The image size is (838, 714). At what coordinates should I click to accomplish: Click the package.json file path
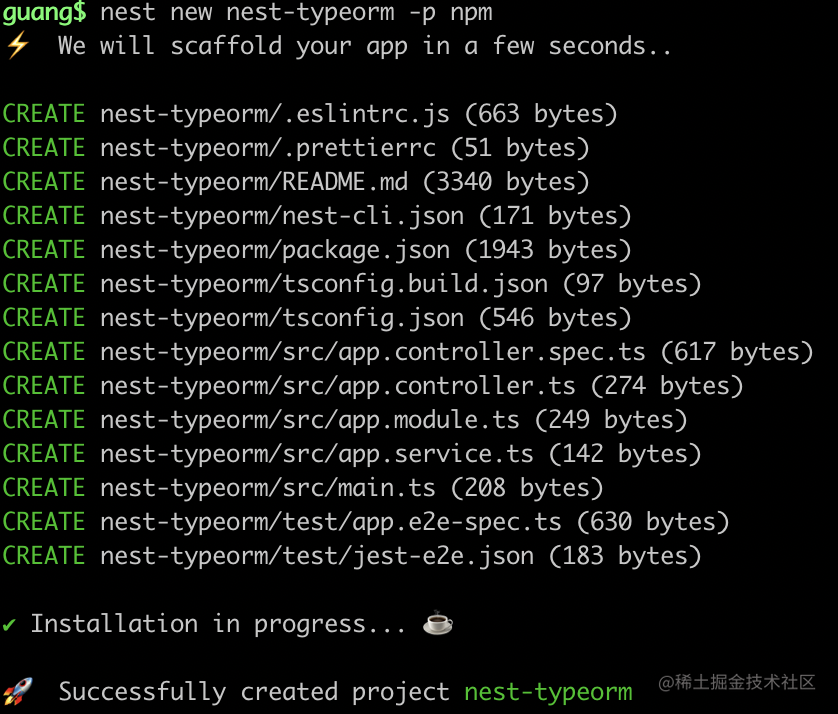click(x=275, y=250)
